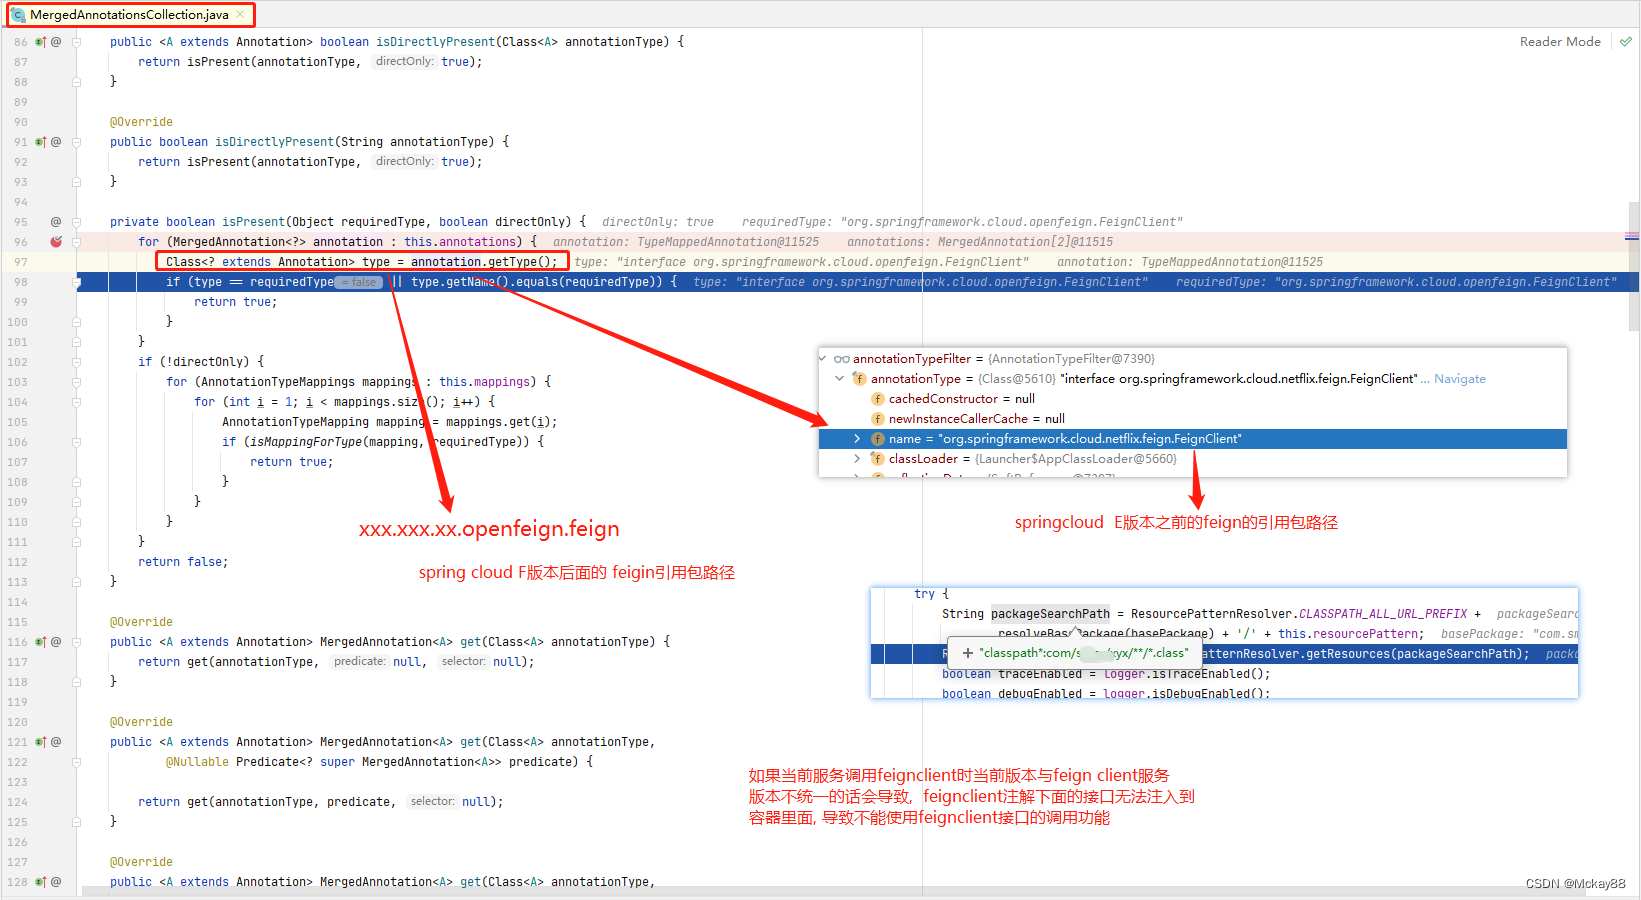
Task: Click the 'selector:' inline hint on line 124
Action: (432, 802)
